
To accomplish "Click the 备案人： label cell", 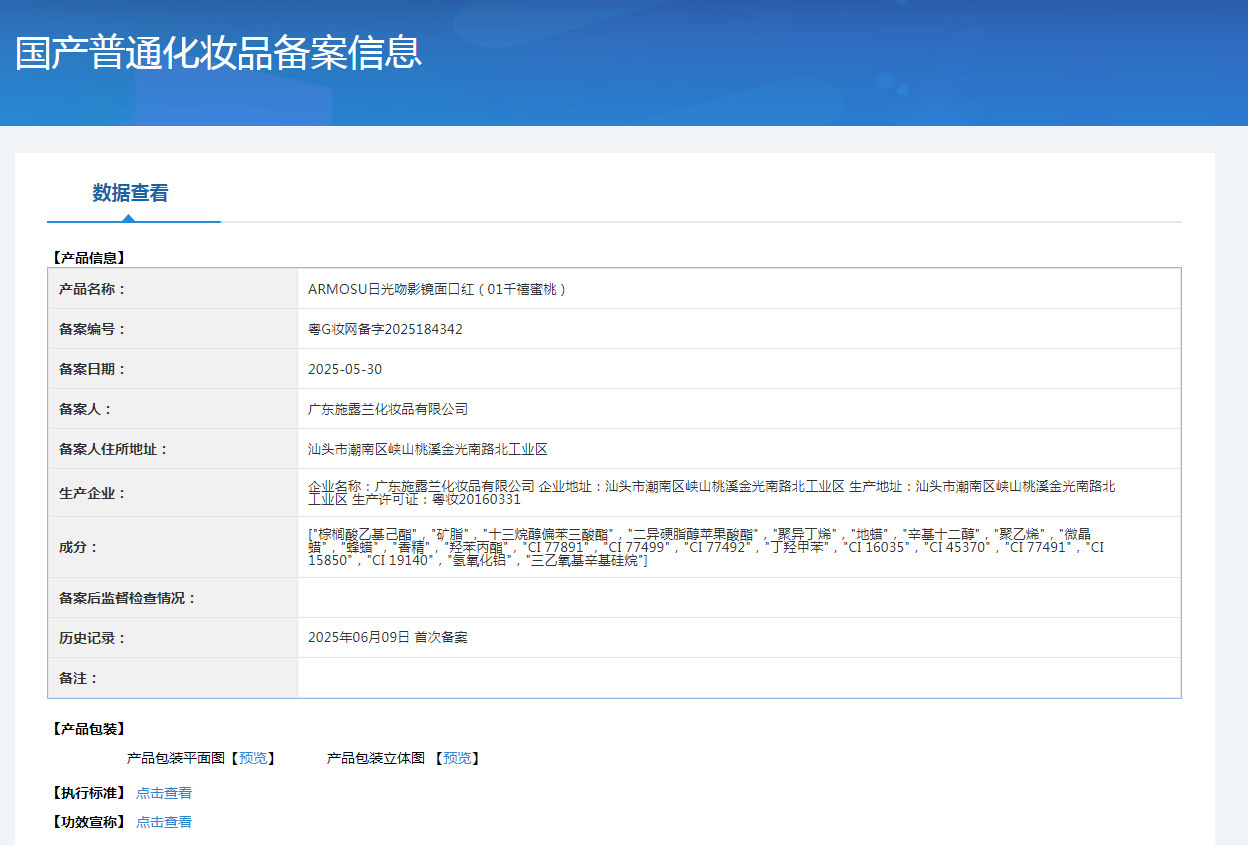I will click(173, 409).
